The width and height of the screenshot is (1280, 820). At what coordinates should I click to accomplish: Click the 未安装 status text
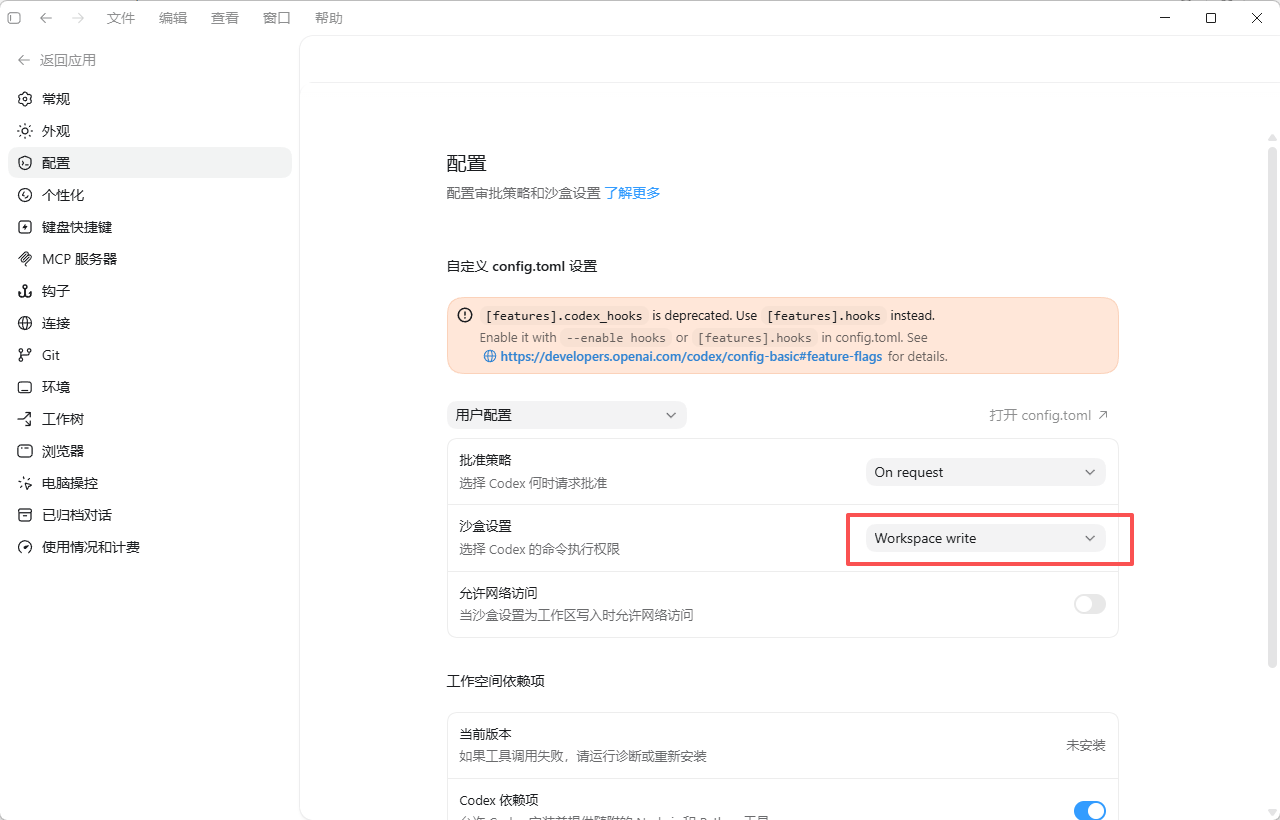coord(1085,745)
